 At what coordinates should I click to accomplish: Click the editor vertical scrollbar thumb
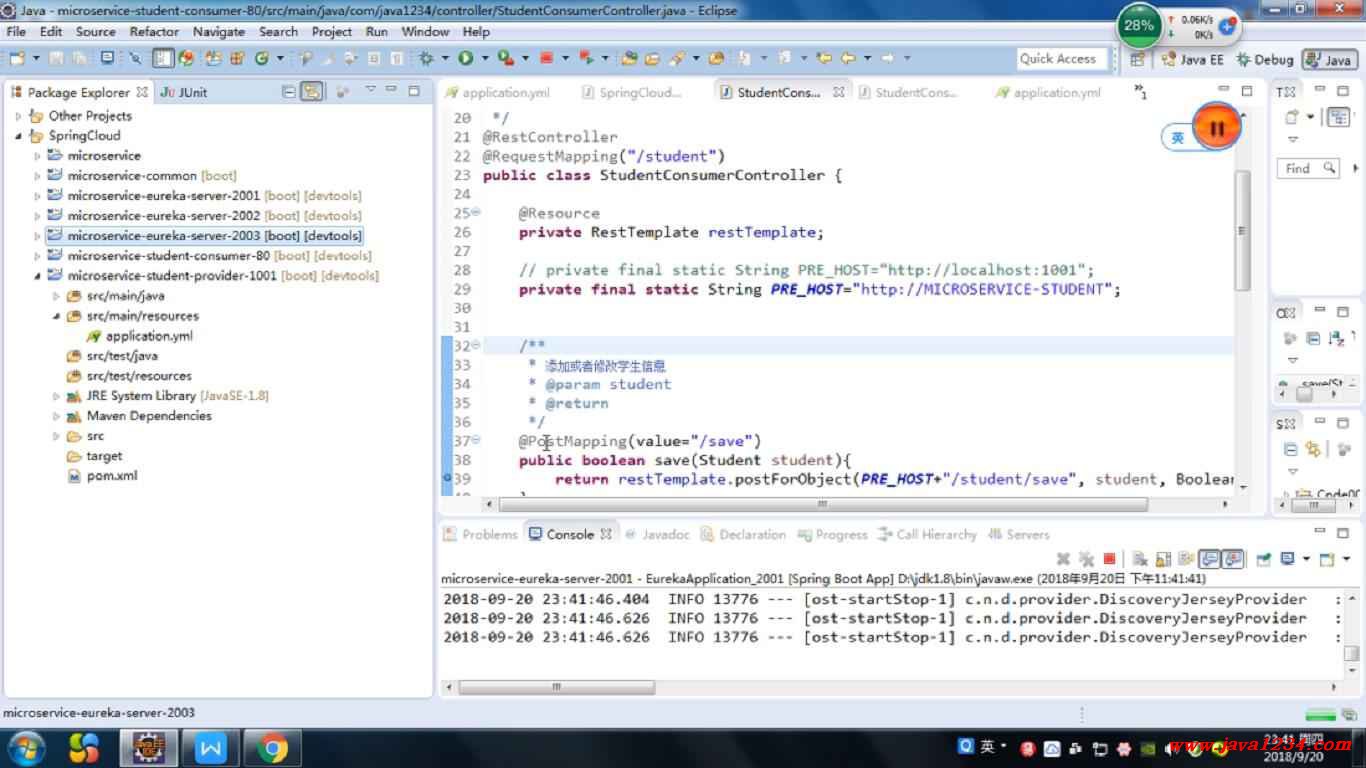tap(1242, 230)
